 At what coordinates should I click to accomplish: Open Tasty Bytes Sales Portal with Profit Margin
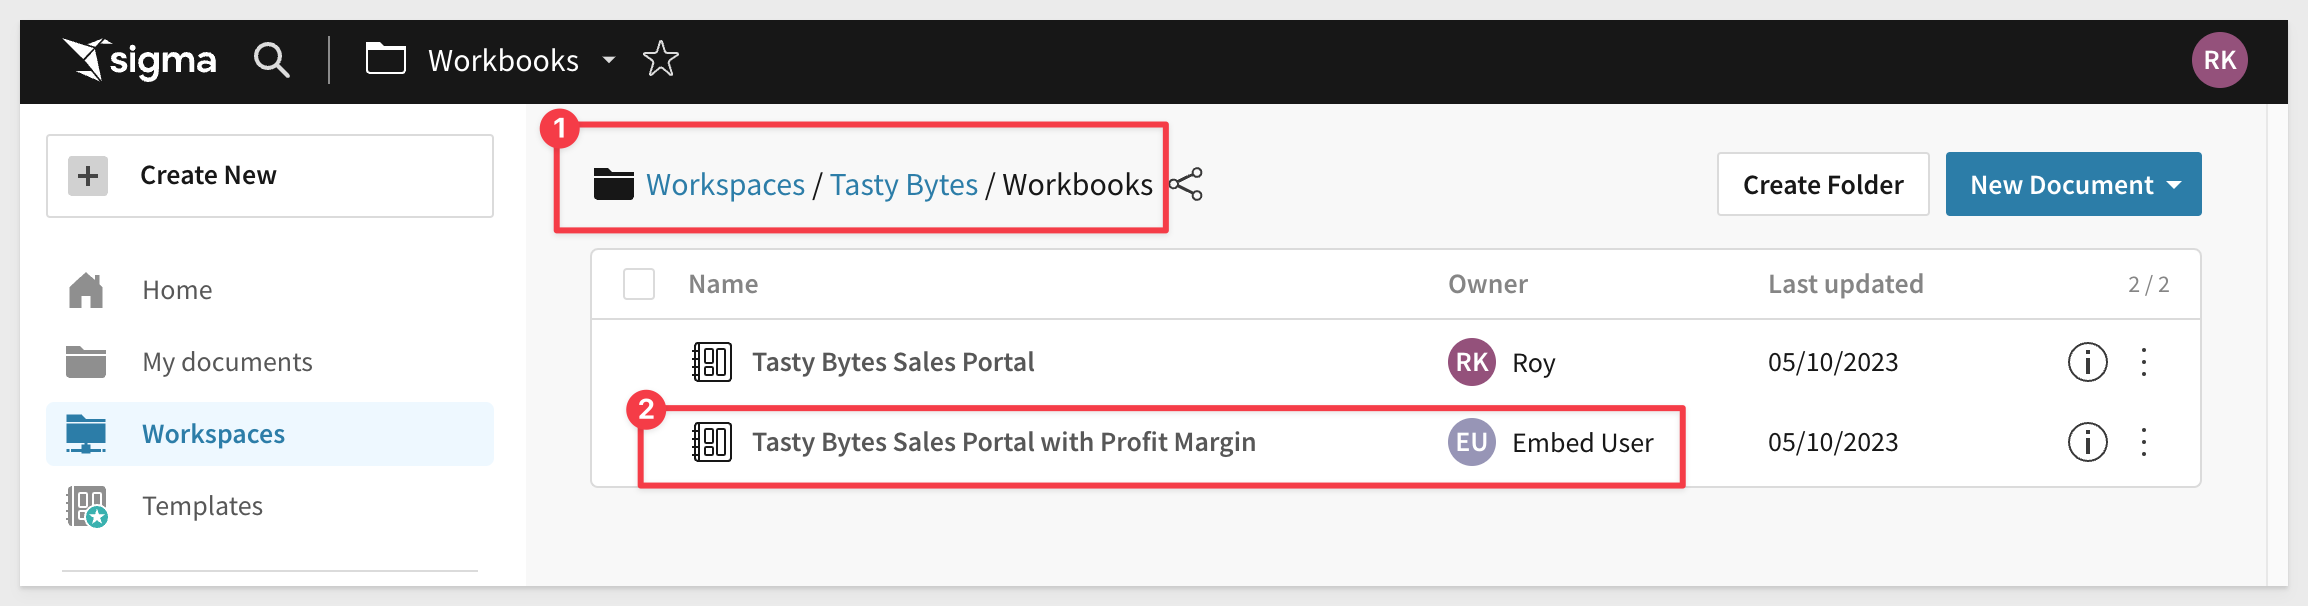[x=1003, y=442]
